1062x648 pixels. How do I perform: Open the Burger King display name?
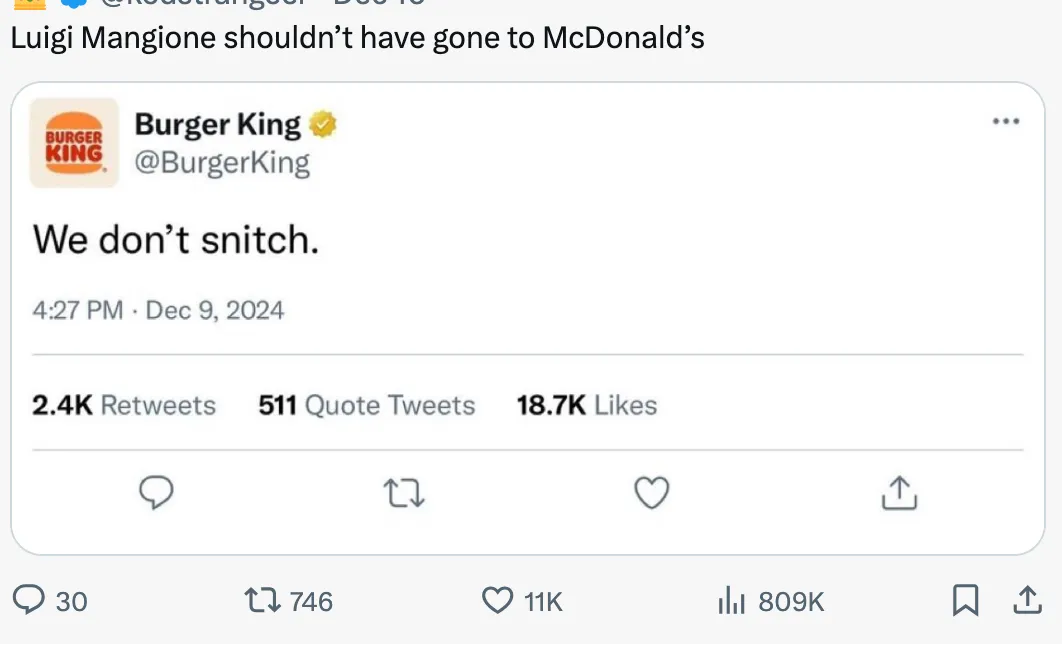click(x=217, y=124)
